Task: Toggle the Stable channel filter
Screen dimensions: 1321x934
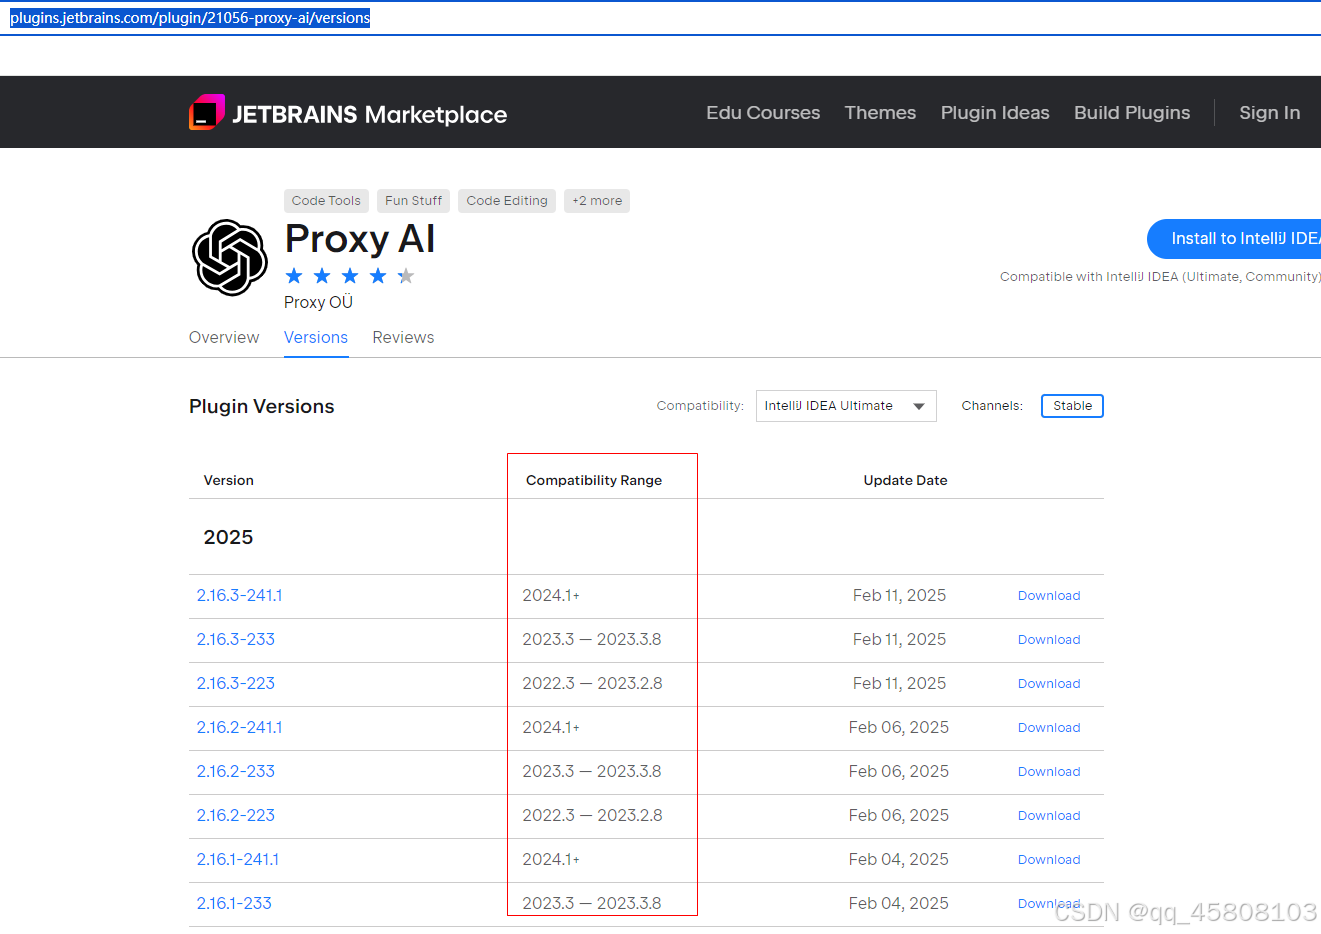Action: point(1072,406)
